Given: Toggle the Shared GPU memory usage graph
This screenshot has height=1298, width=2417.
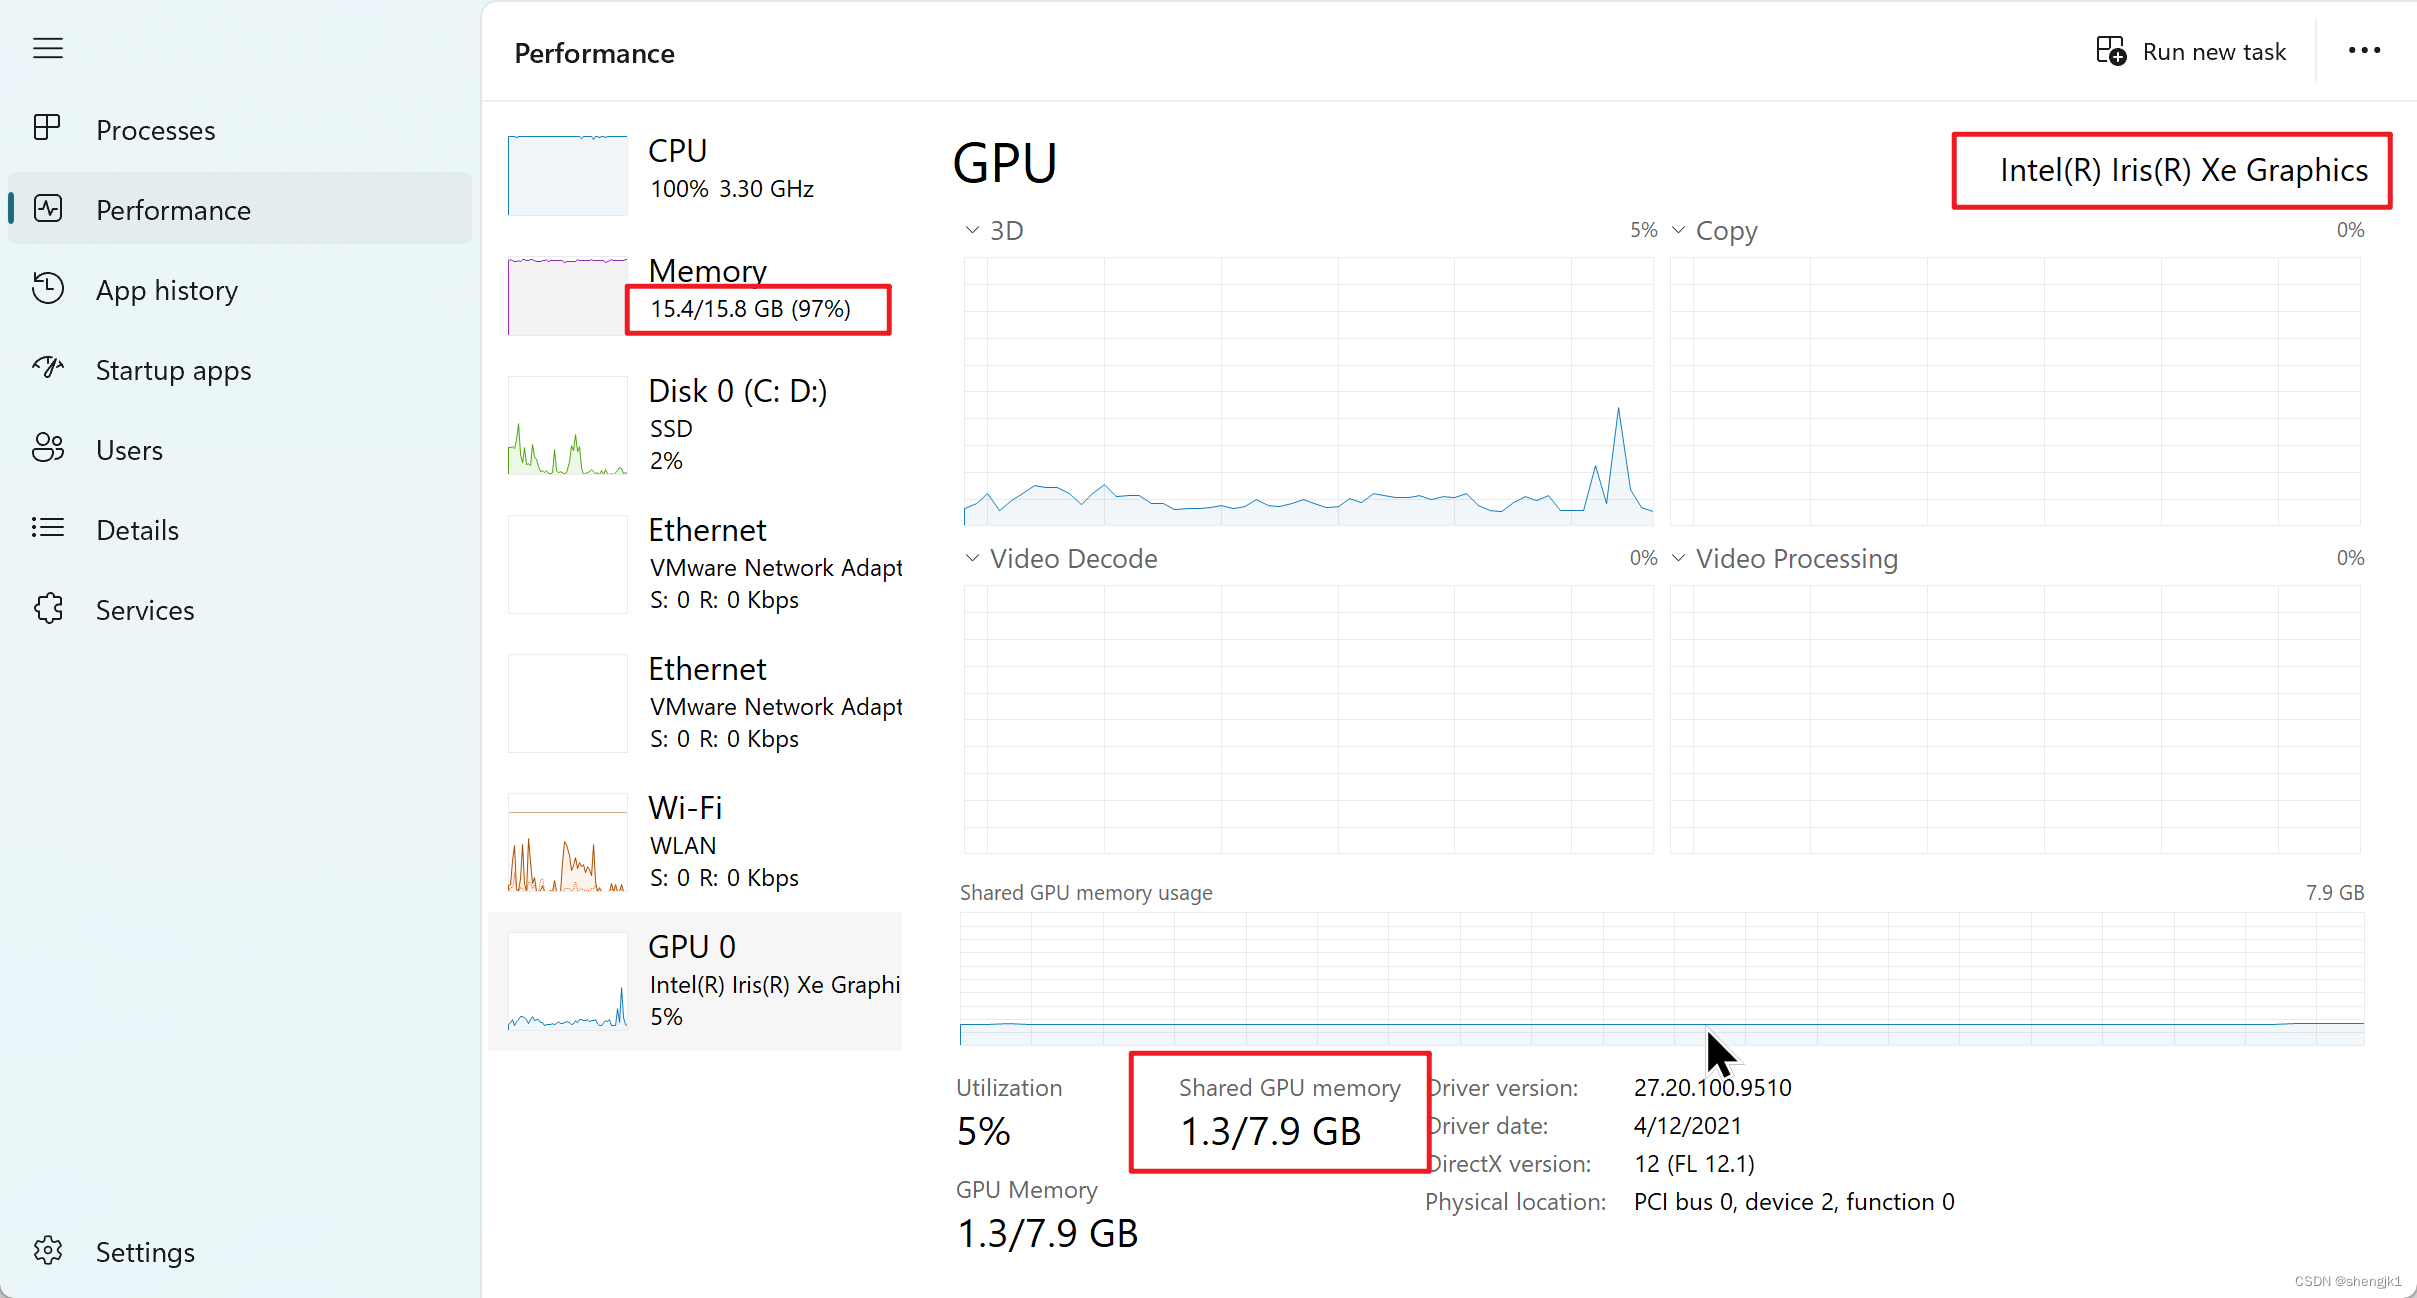Looking at the screenshot, I should pos(1087,892).
